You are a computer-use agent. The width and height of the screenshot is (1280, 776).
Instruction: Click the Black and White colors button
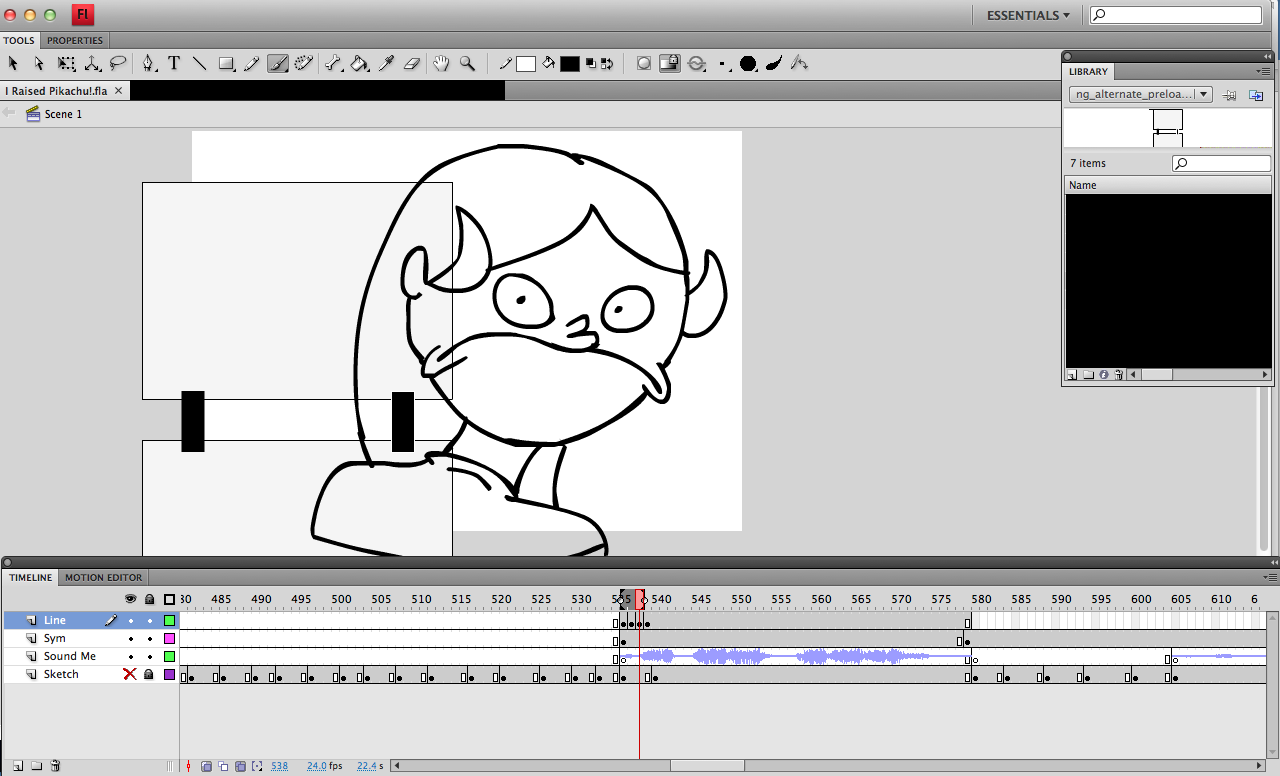(591, 64)
